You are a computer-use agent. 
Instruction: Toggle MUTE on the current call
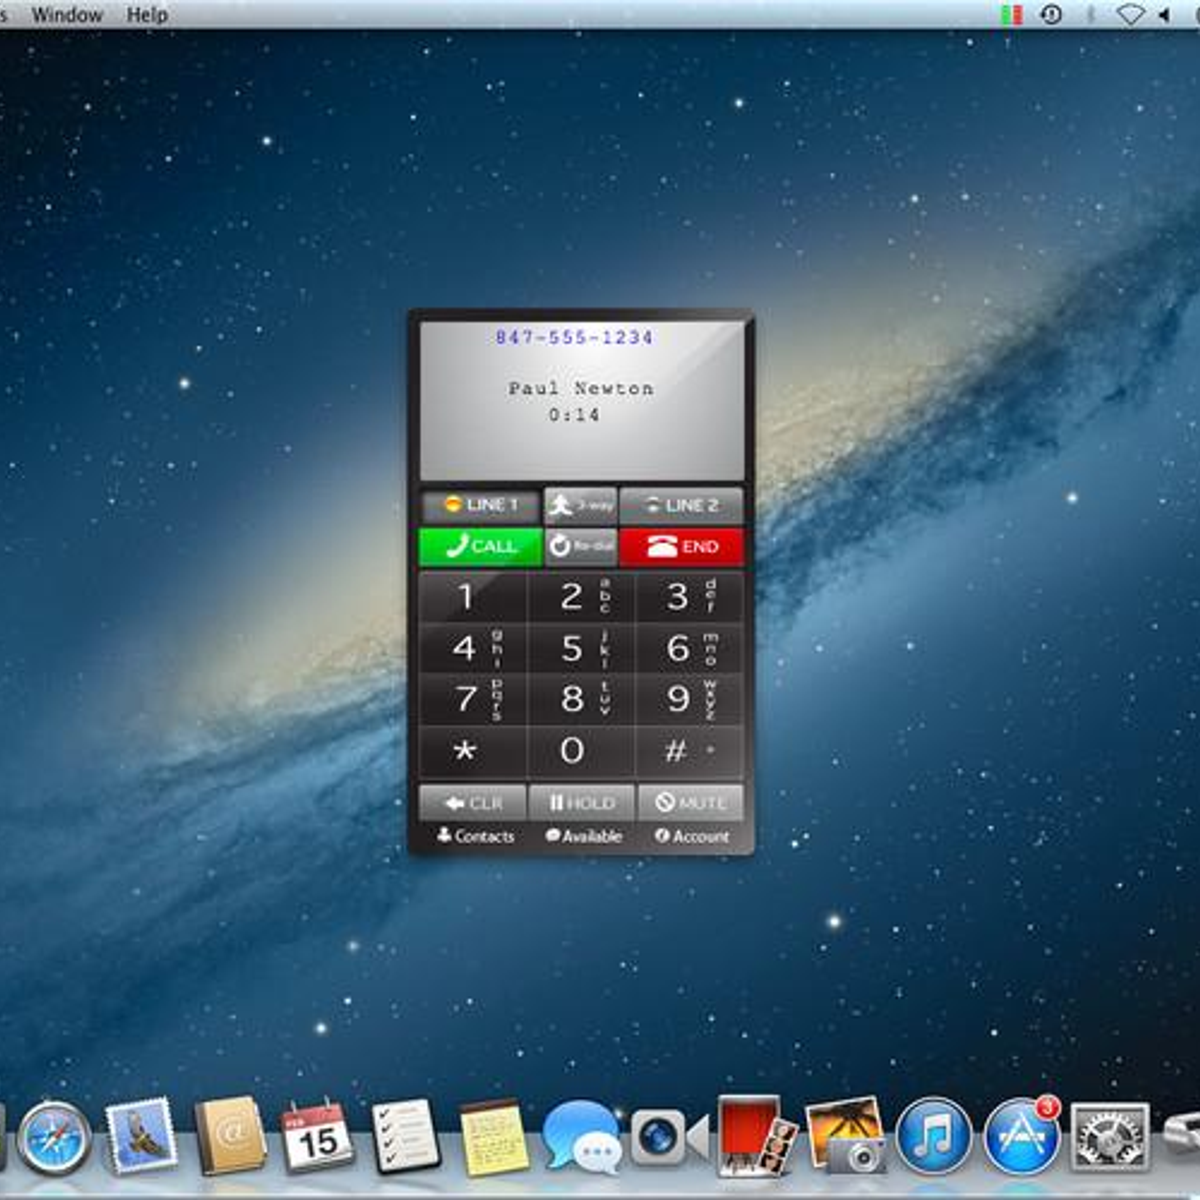click(690, 803)
